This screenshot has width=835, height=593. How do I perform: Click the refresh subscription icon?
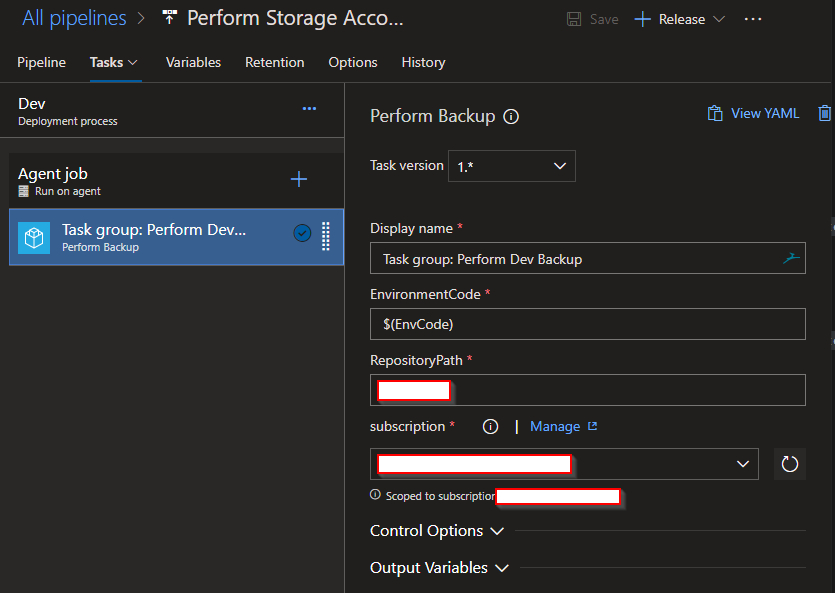coord(790,464)
